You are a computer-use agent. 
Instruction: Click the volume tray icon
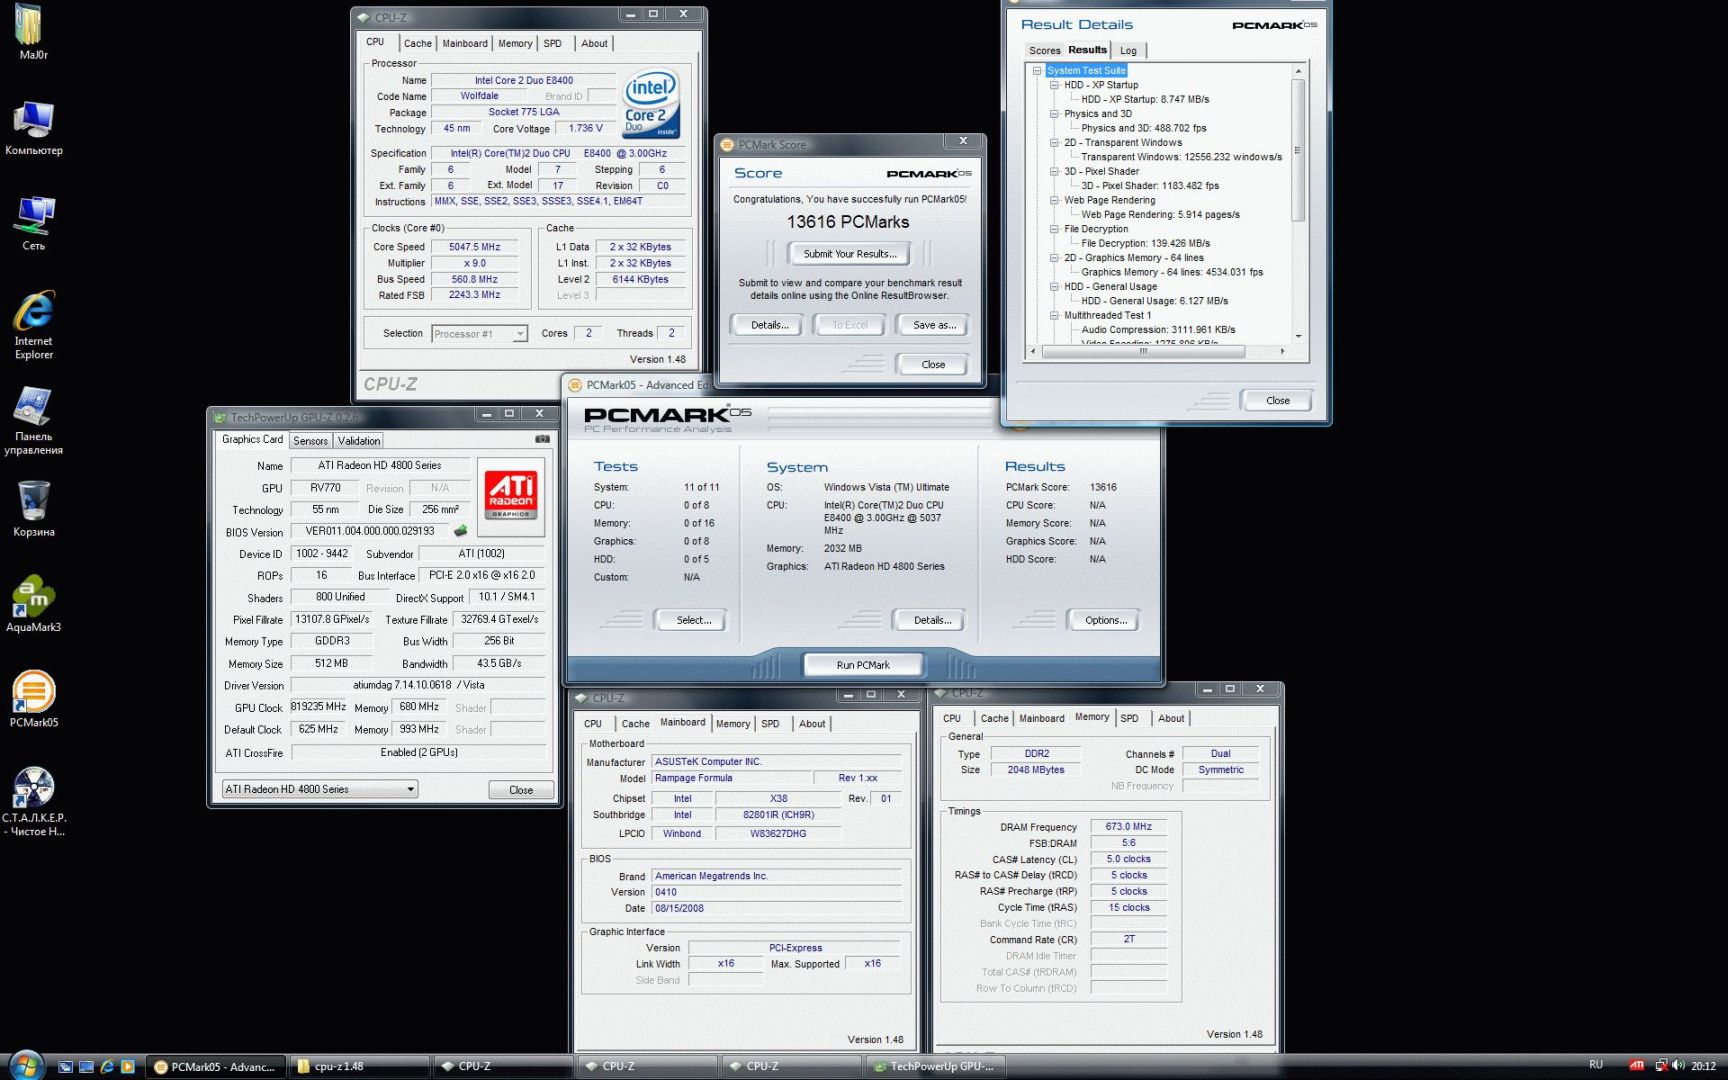tap(1678, 1066)
